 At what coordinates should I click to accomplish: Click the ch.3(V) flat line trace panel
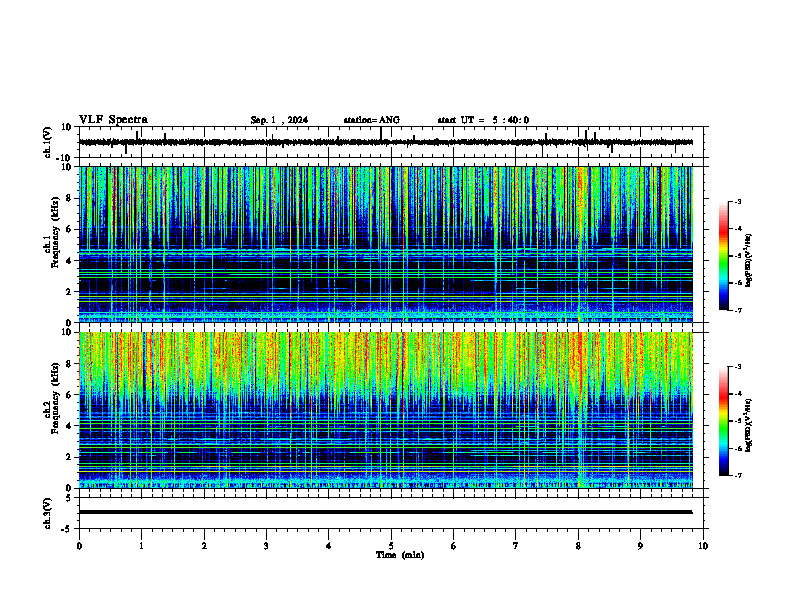tap(393, 513)
